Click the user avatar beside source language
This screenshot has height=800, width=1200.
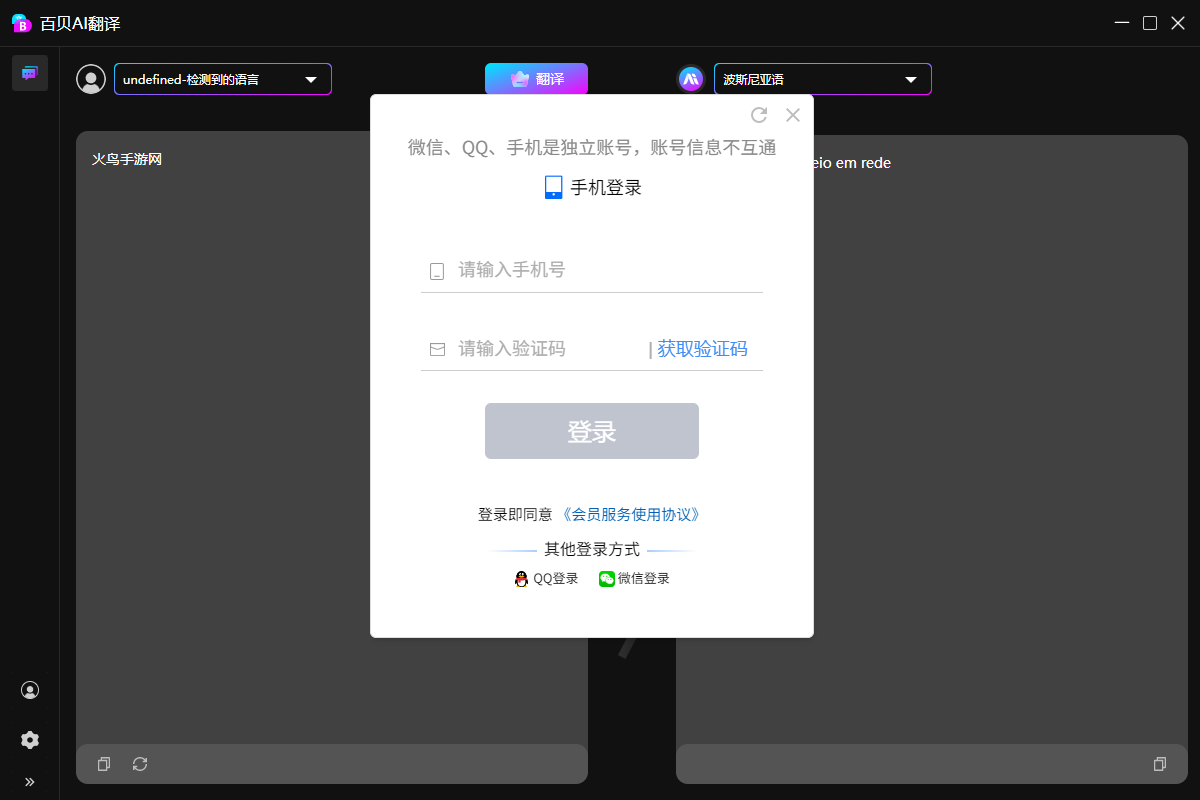tap(91, 79)
